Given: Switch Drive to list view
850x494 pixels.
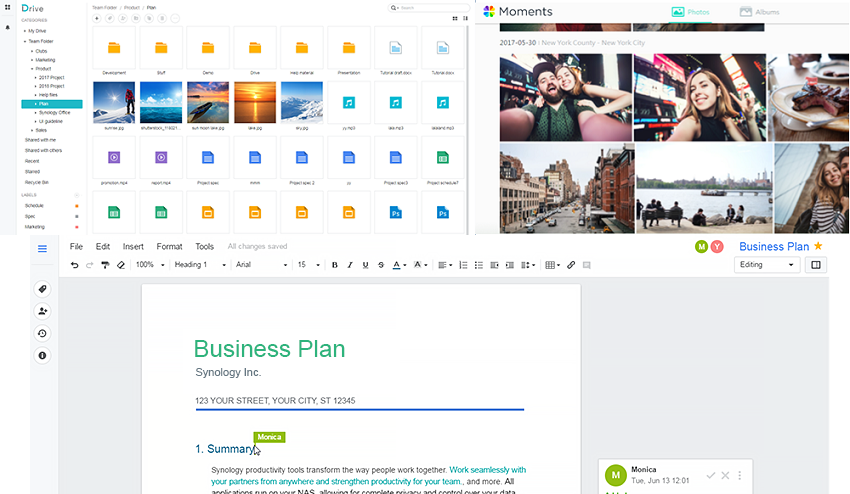Looking at the screenshot, I should (465, 18).
